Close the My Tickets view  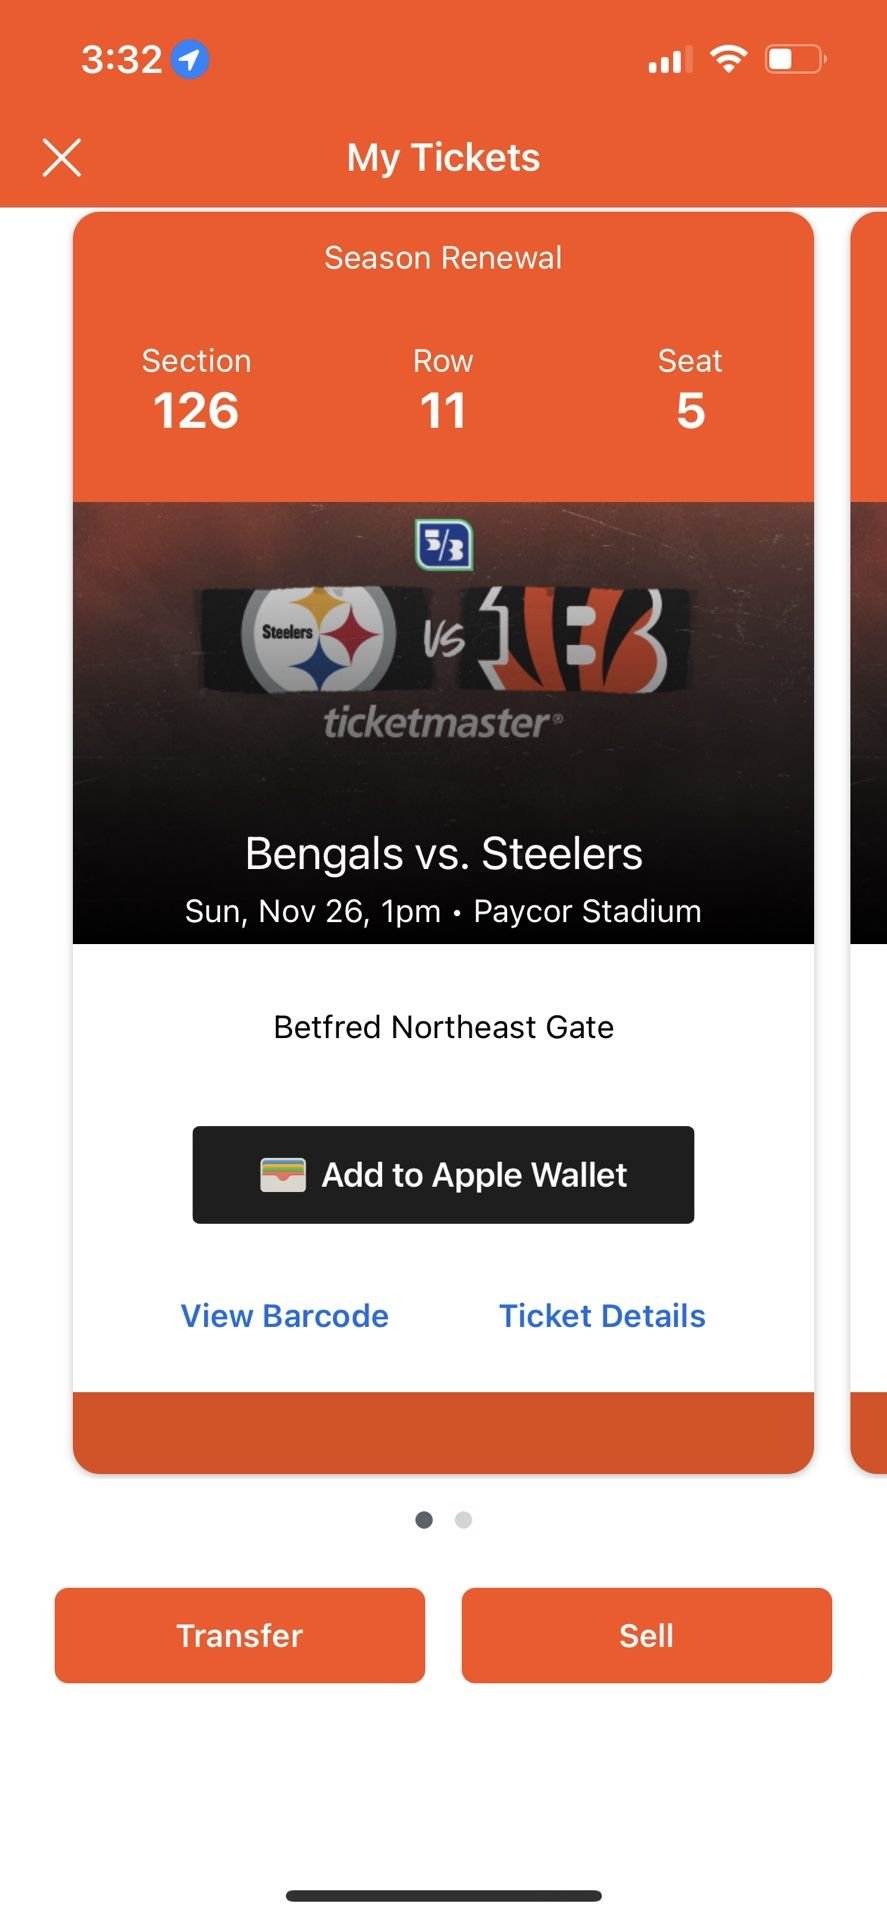tap(62, 157)
